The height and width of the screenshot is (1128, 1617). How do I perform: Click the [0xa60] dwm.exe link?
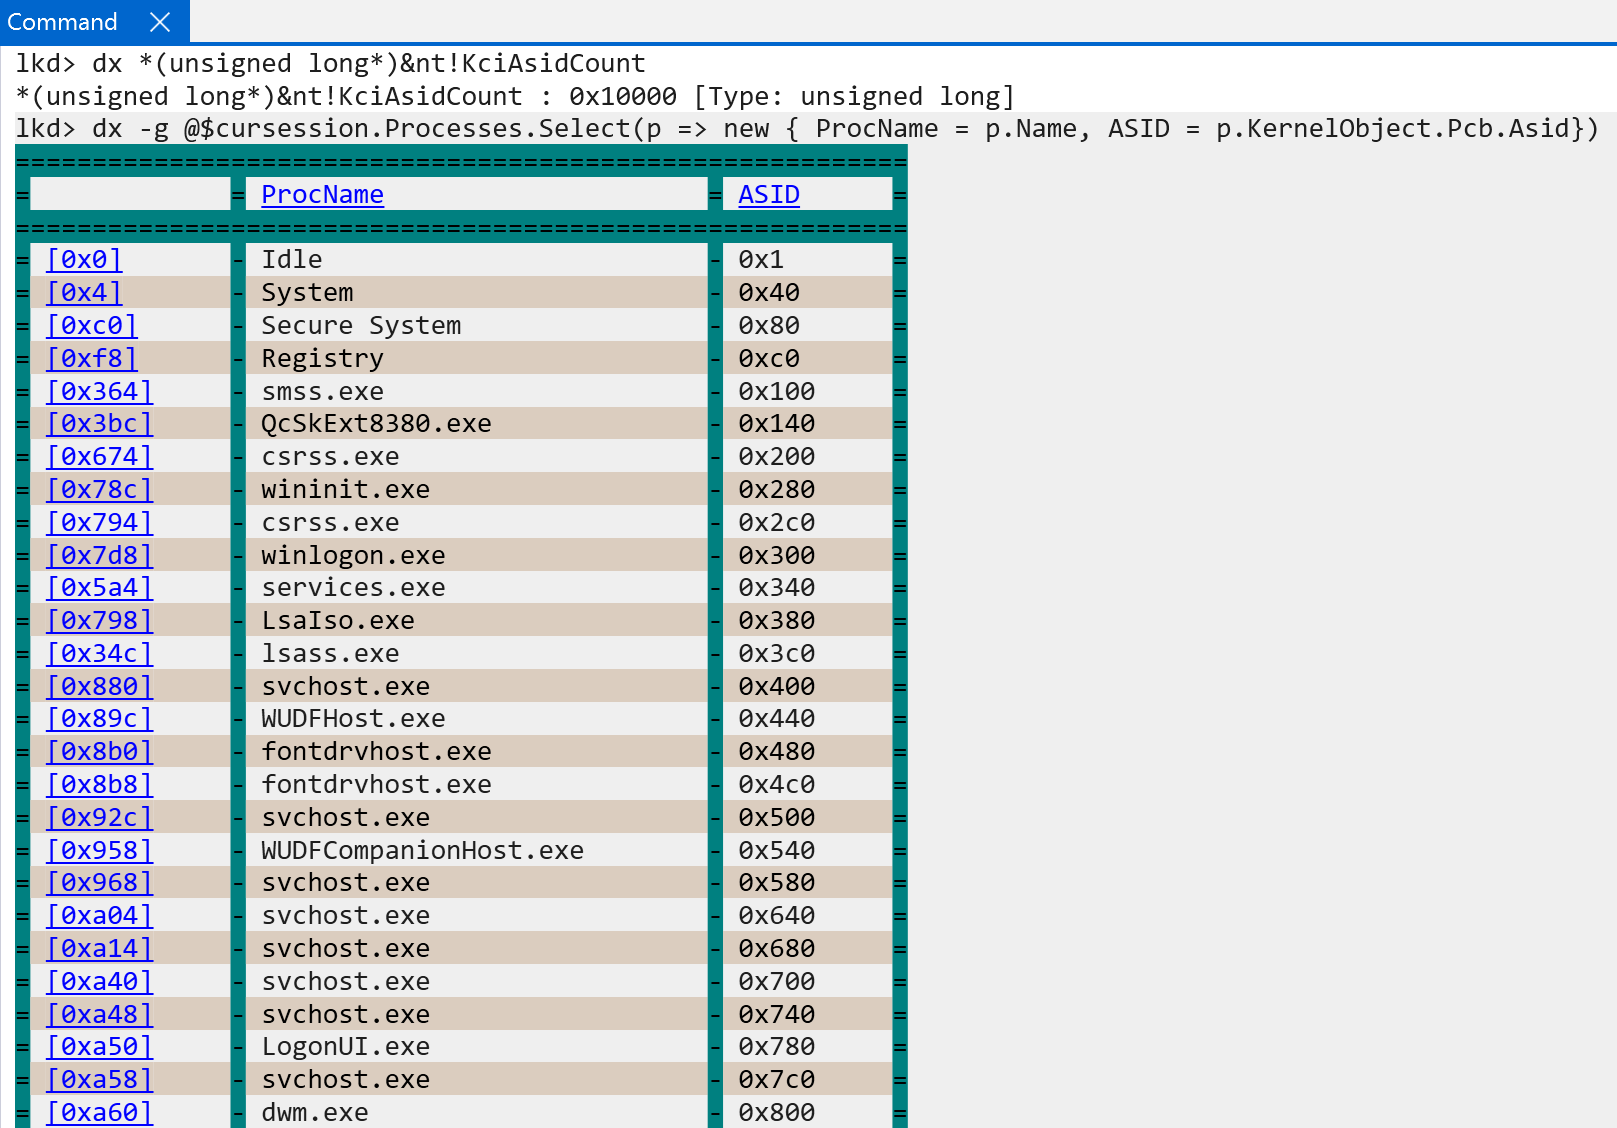point(99,1113)
